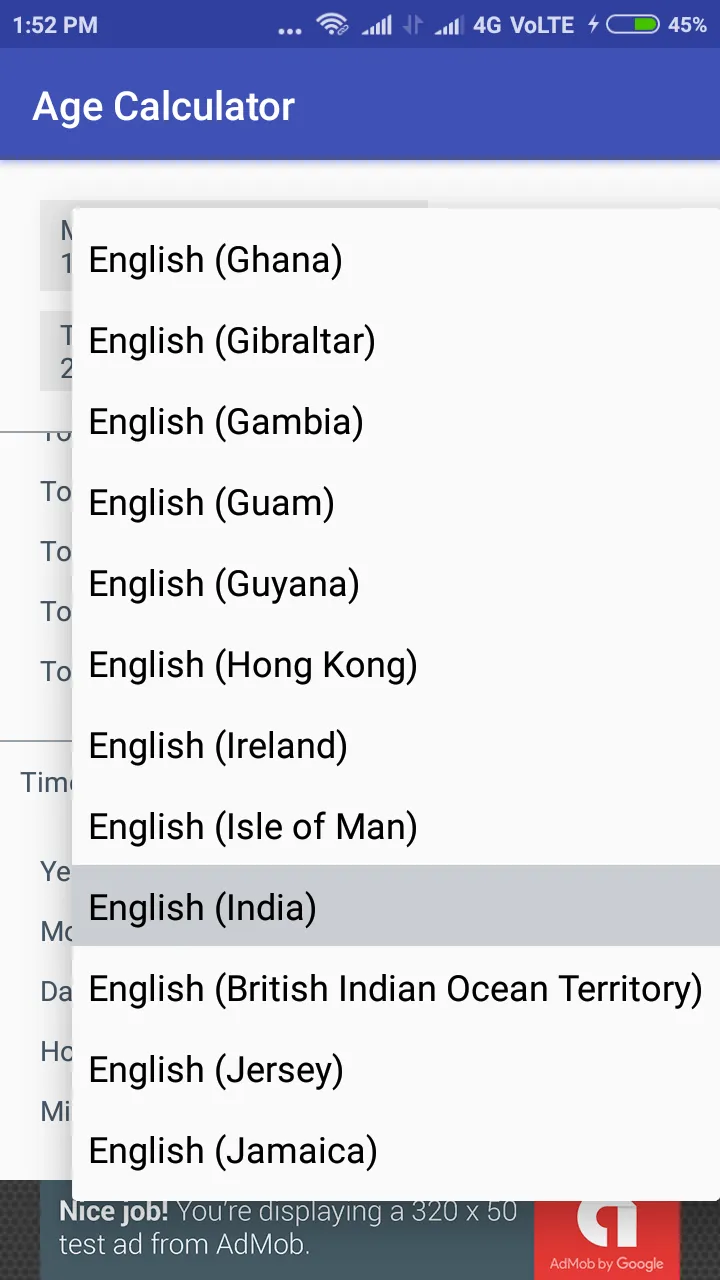This screenshot has height=1280, width=720.
Task: Select English (Hong Kong) locale
Action: (396, 665)
